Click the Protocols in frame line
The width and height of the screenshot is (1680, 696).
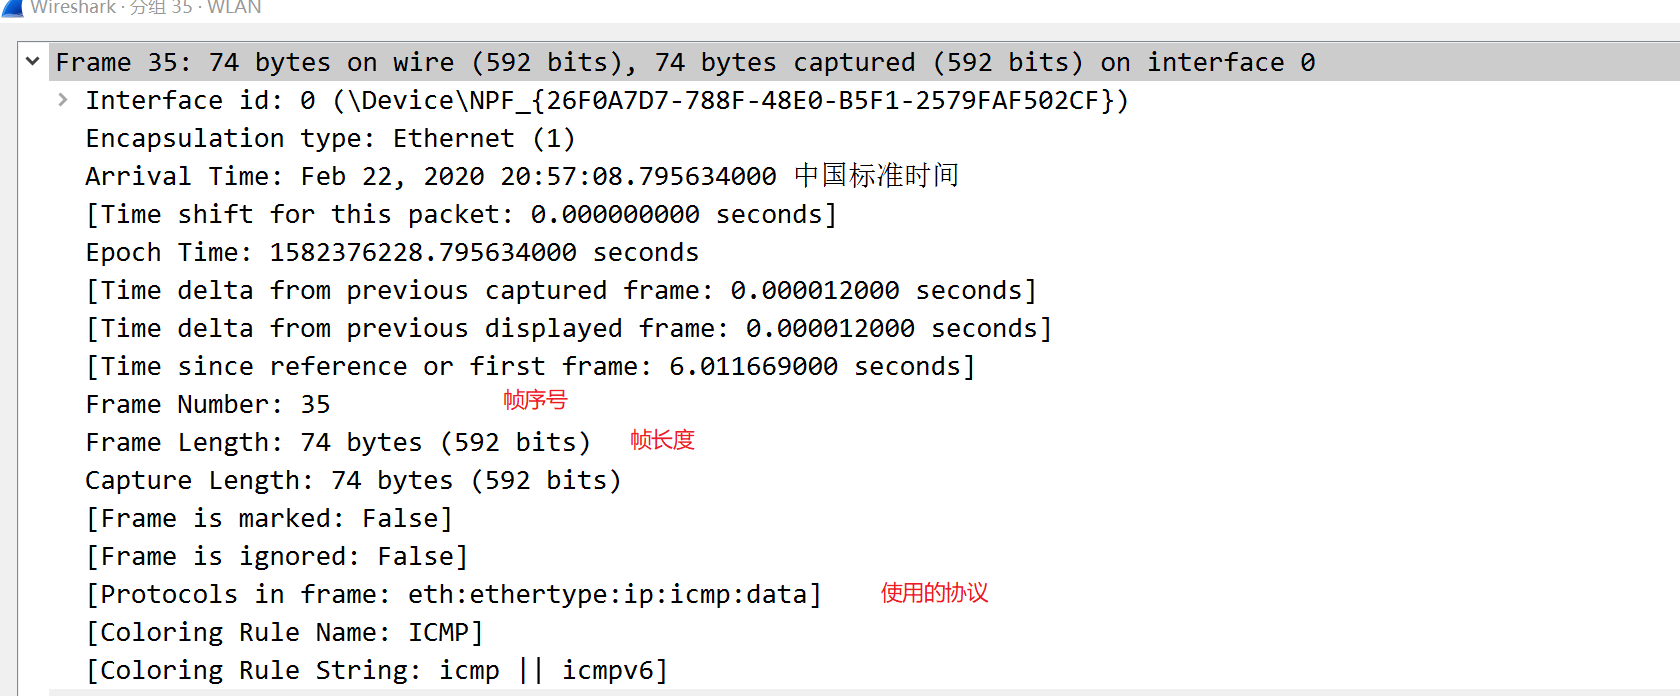[450, 593]
